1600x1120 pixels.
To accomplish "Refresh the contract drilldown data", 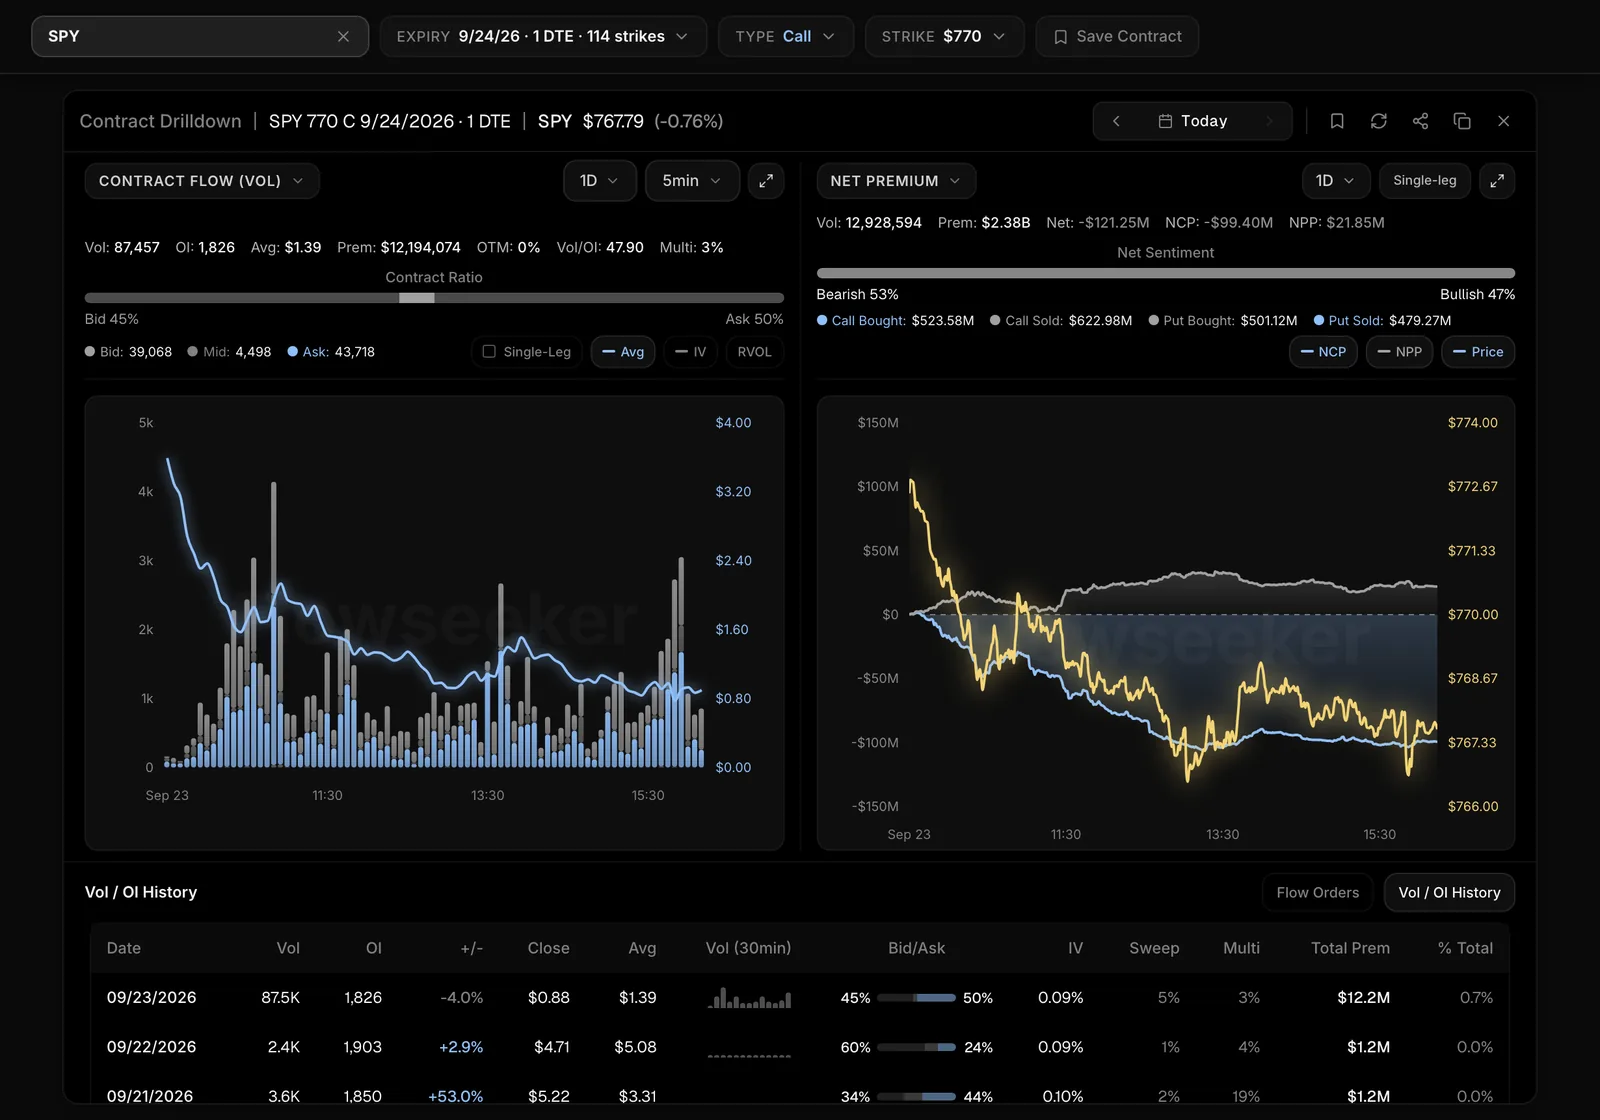I will tap(1379, 121).
